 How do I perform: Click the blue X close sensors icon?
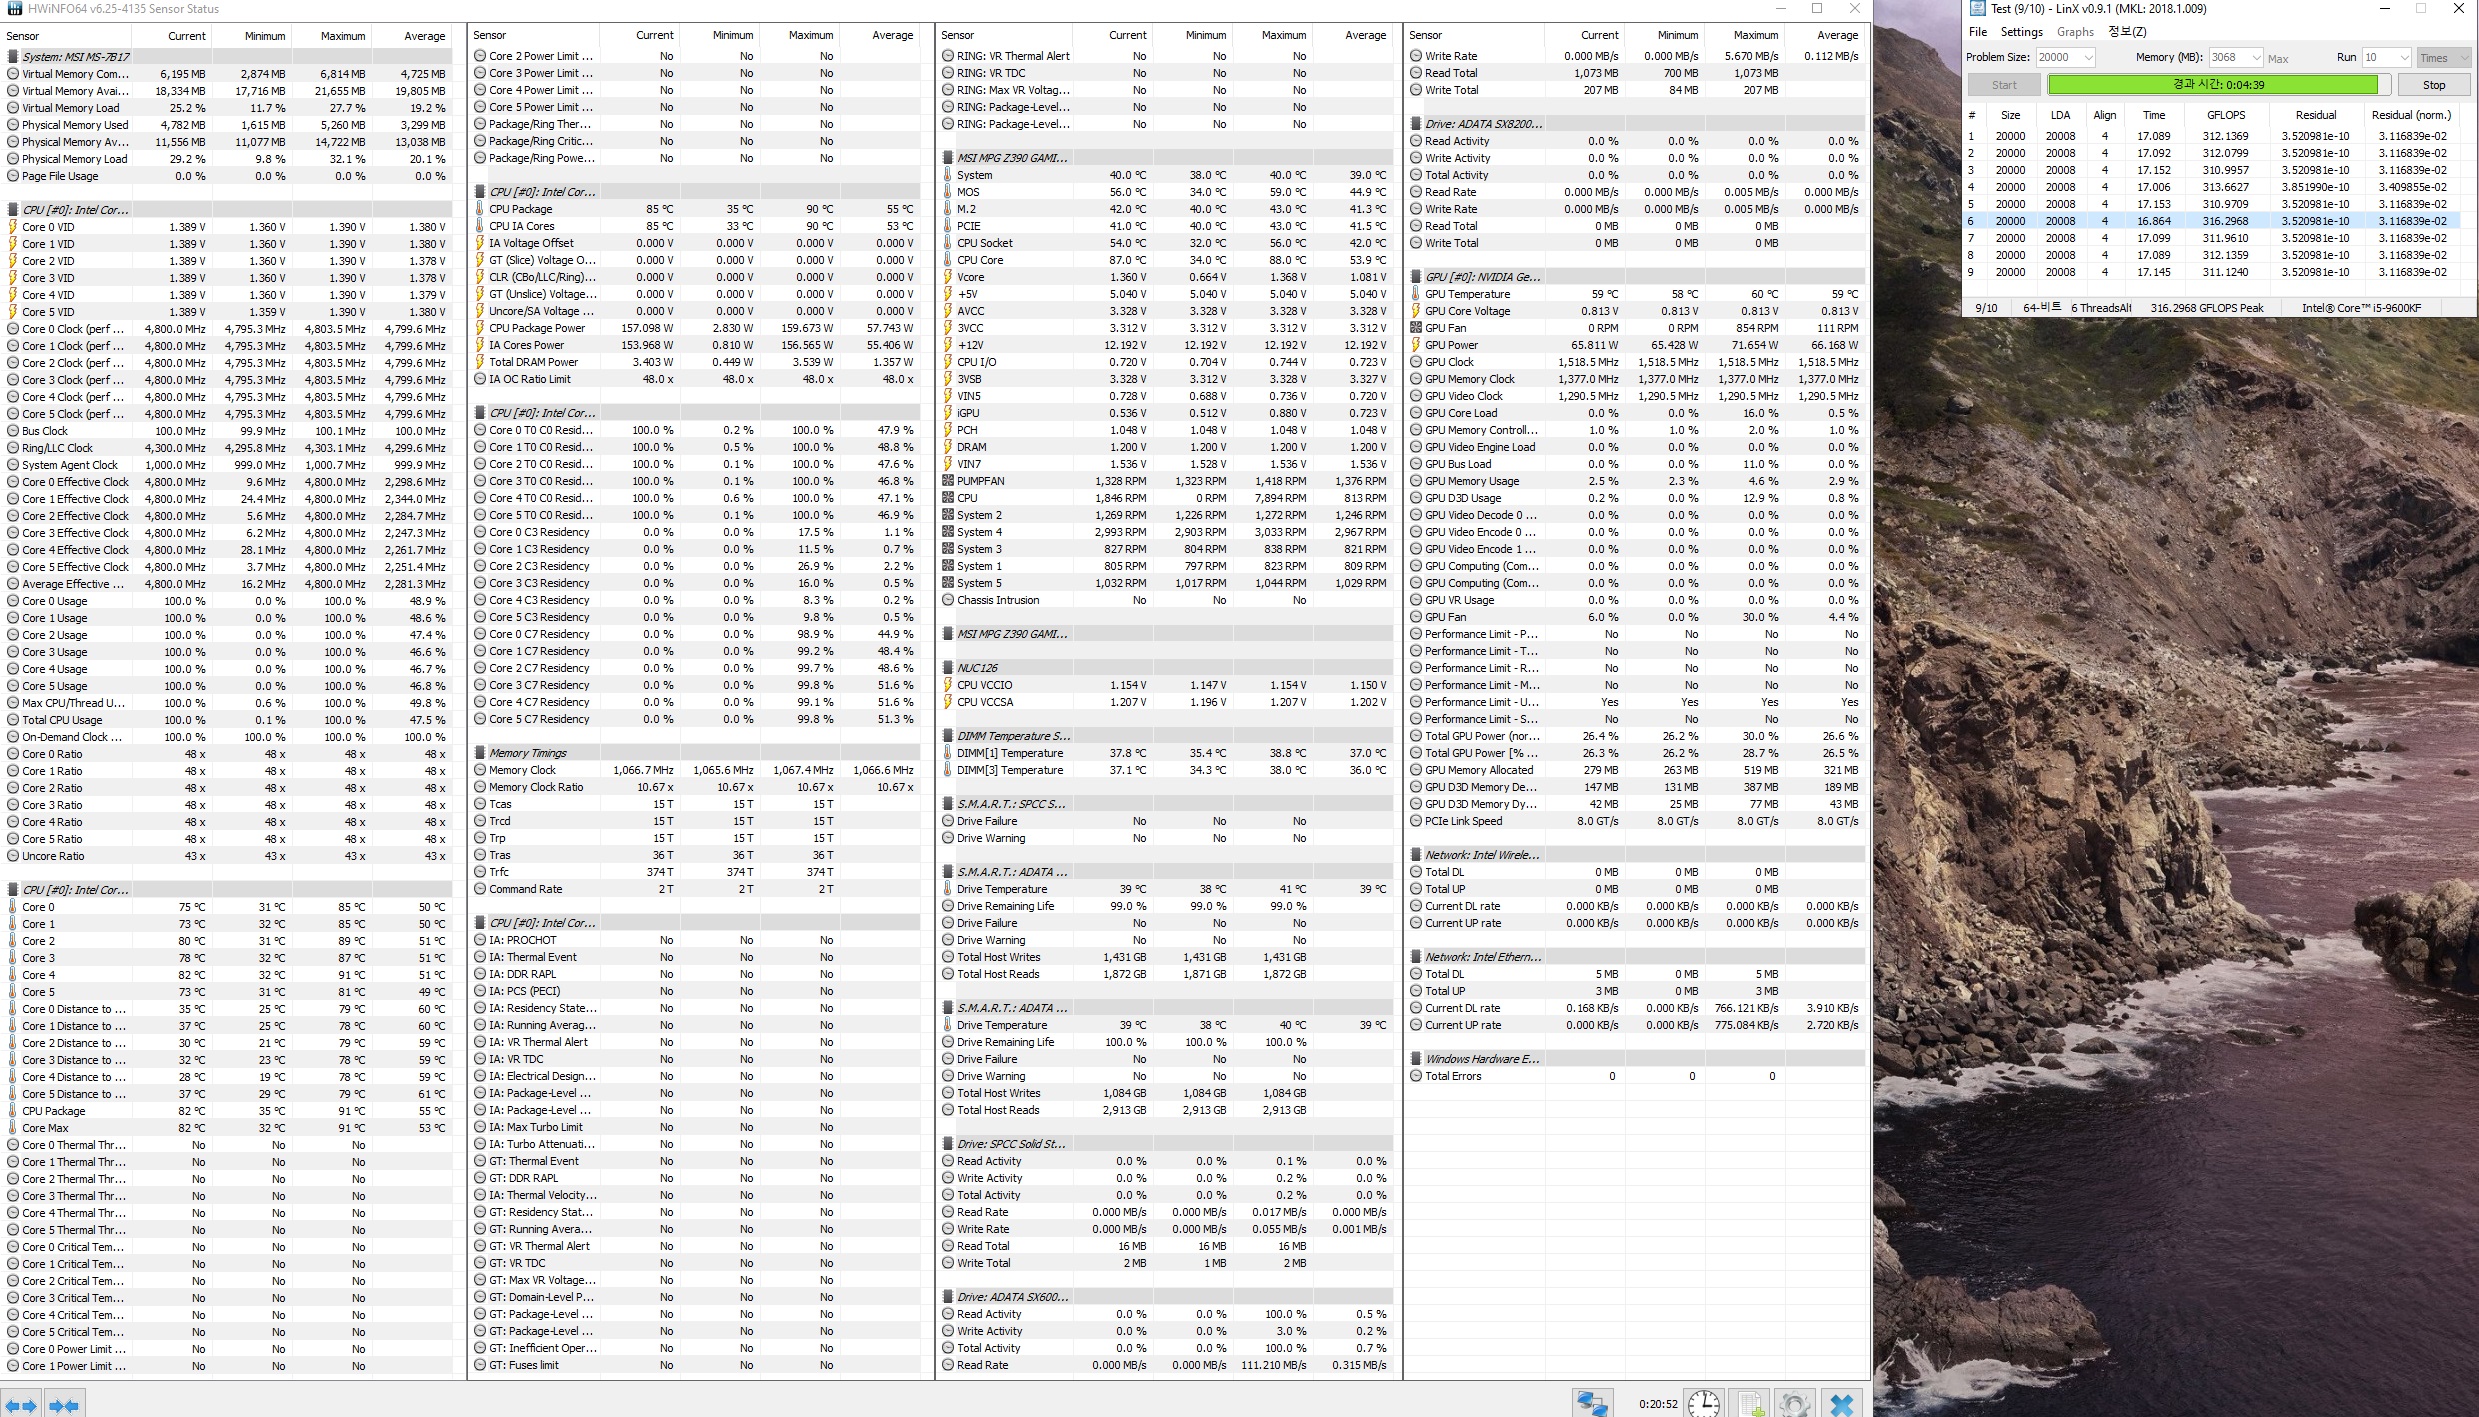pos(1841,1403)
